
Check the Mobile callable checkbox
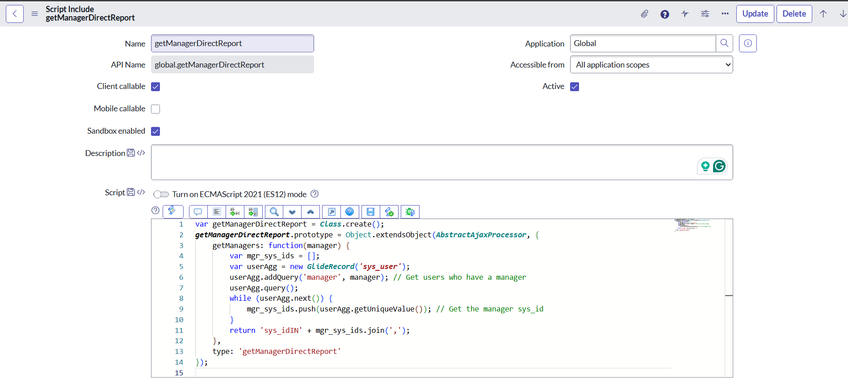click(x=155, y=109)
